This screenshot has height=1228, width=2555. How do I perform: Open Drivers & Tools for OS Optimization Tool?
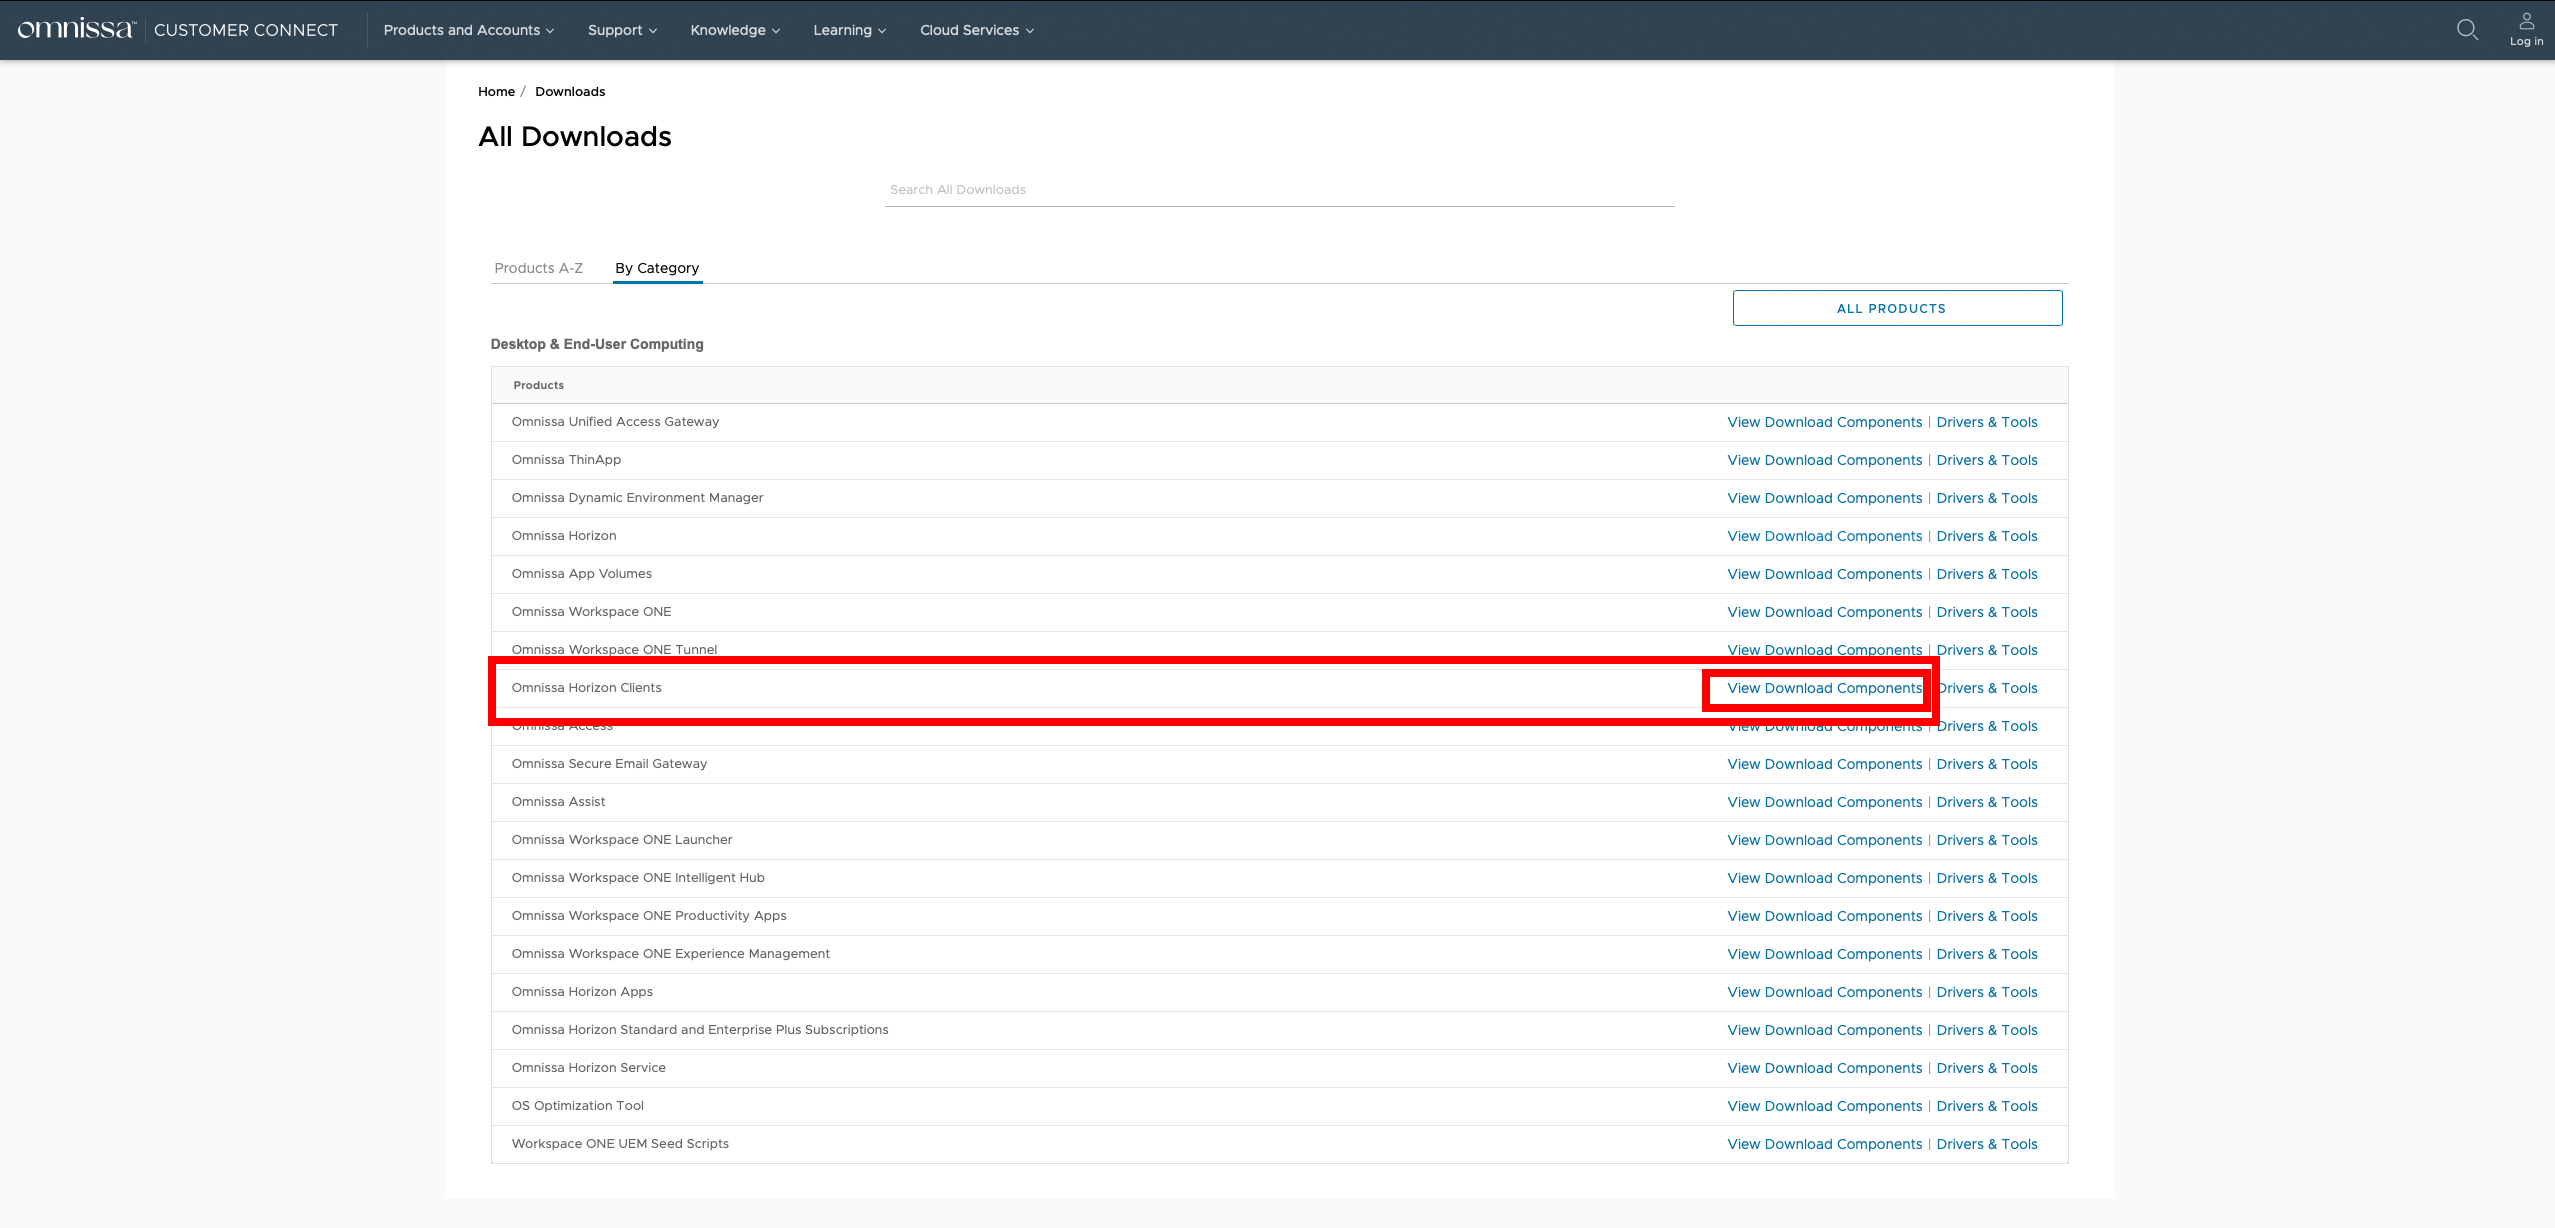coord(1986,1106)
